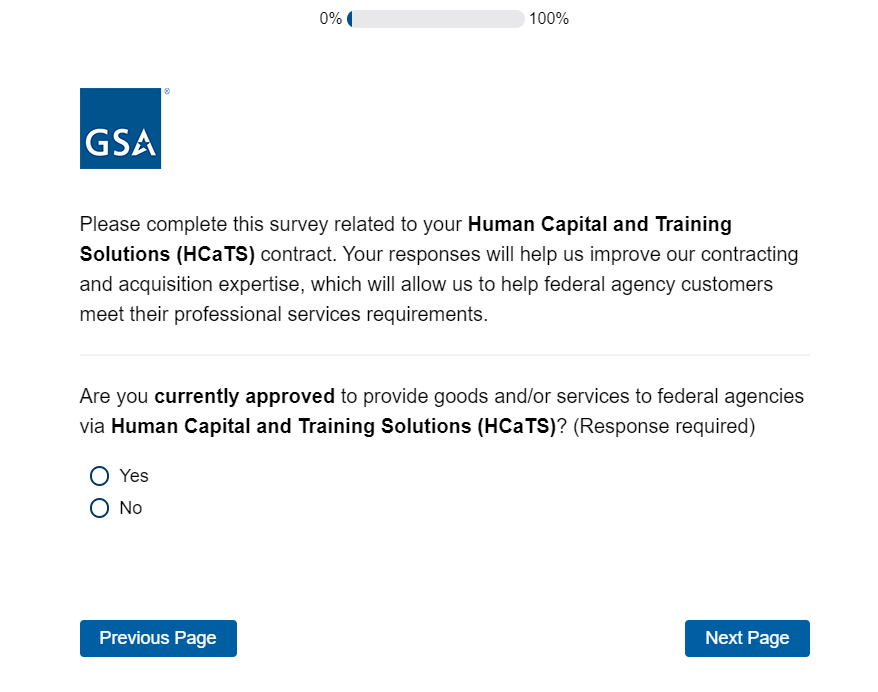Go to the Next Page
Image resolution: width=878 pixels, height=692 pixels.
pos(746,638)
